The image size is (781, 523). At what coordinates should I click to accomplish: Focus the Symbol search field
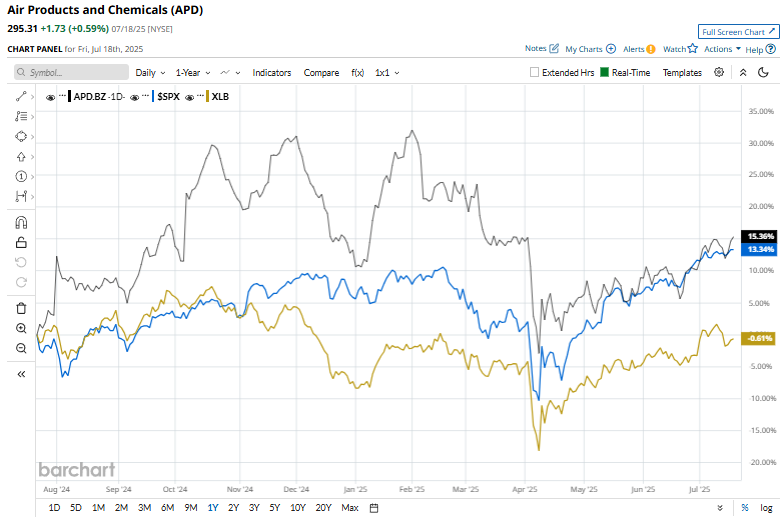tap(71, 72)
